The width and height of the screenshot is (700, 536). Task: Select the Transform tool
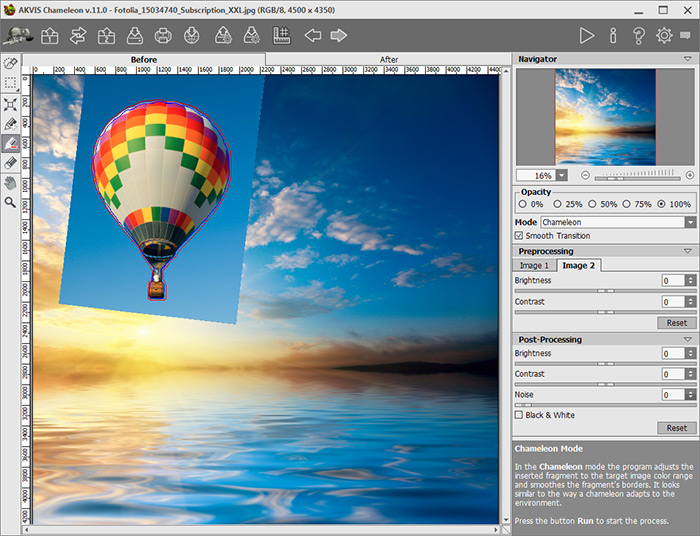pos(10,104)
